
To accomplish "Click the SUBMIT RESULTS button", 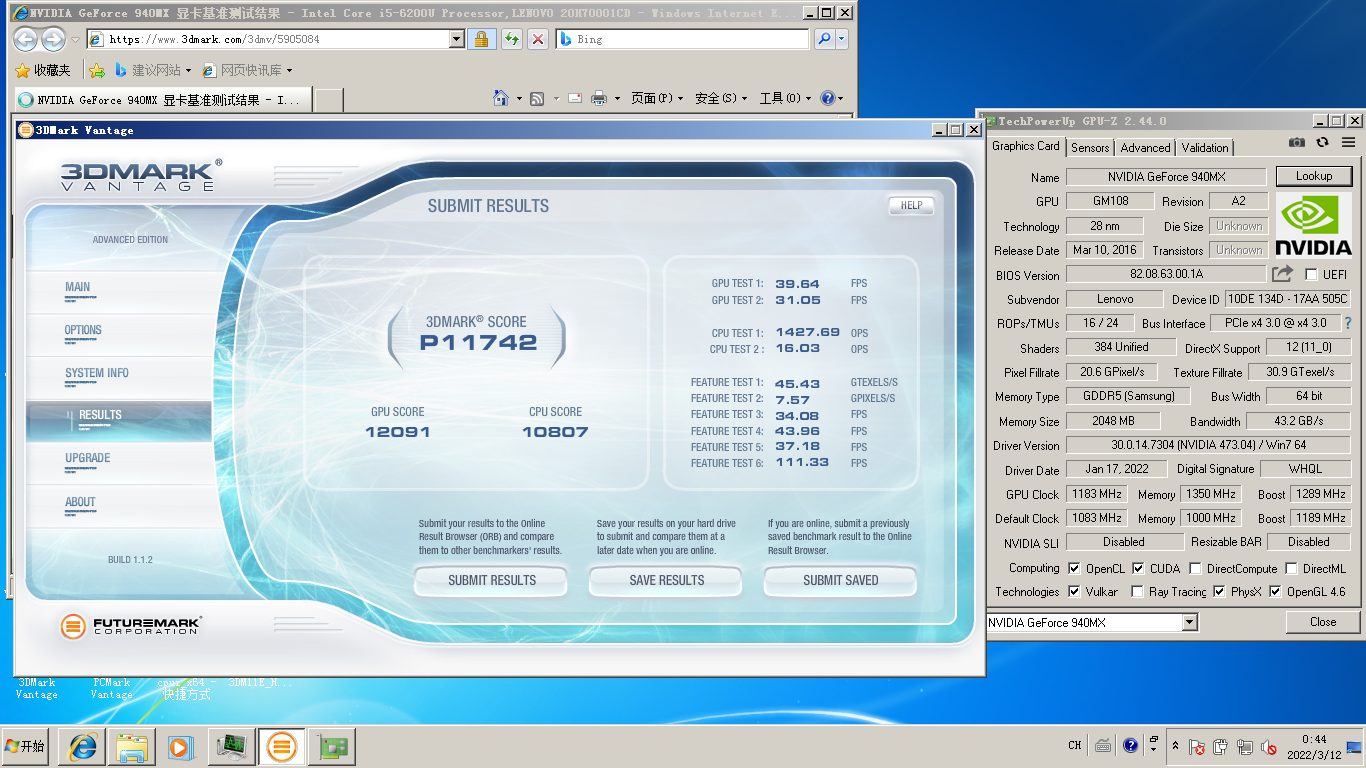I will 492,580.
